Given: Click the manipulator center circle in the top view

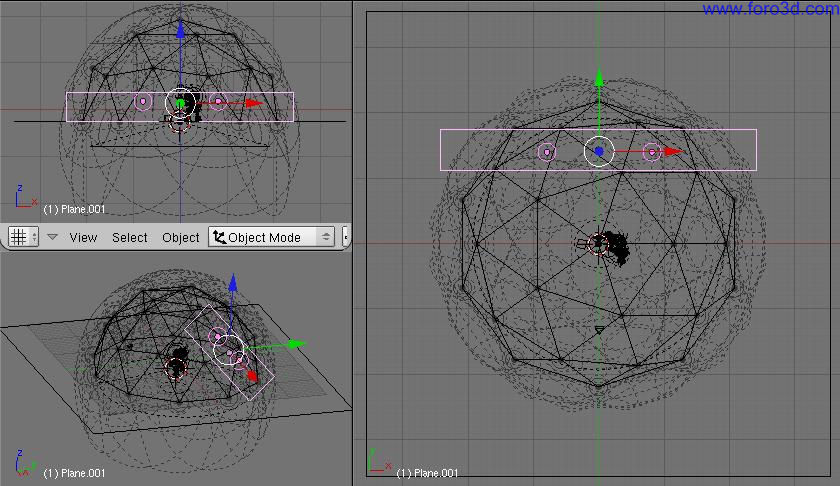Looking at the screenshot, I should point(599,152).
